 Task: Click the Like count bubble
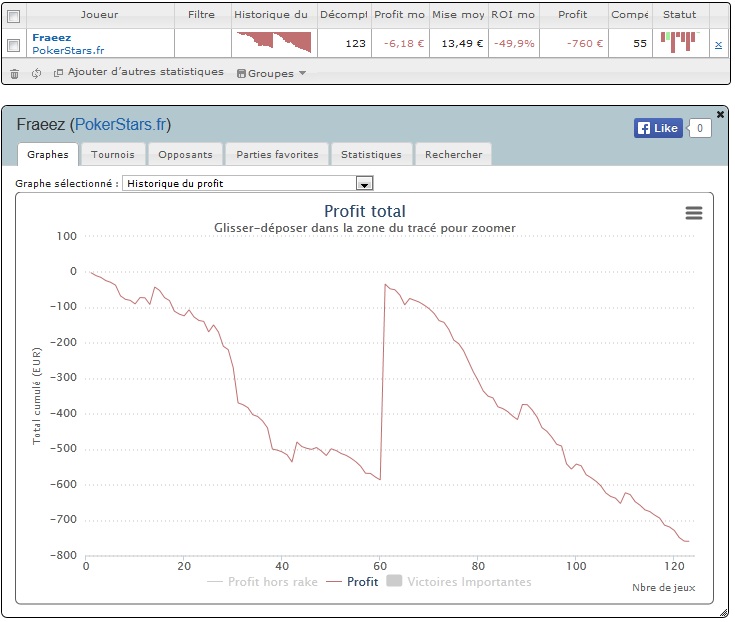(x=700, y=128)
